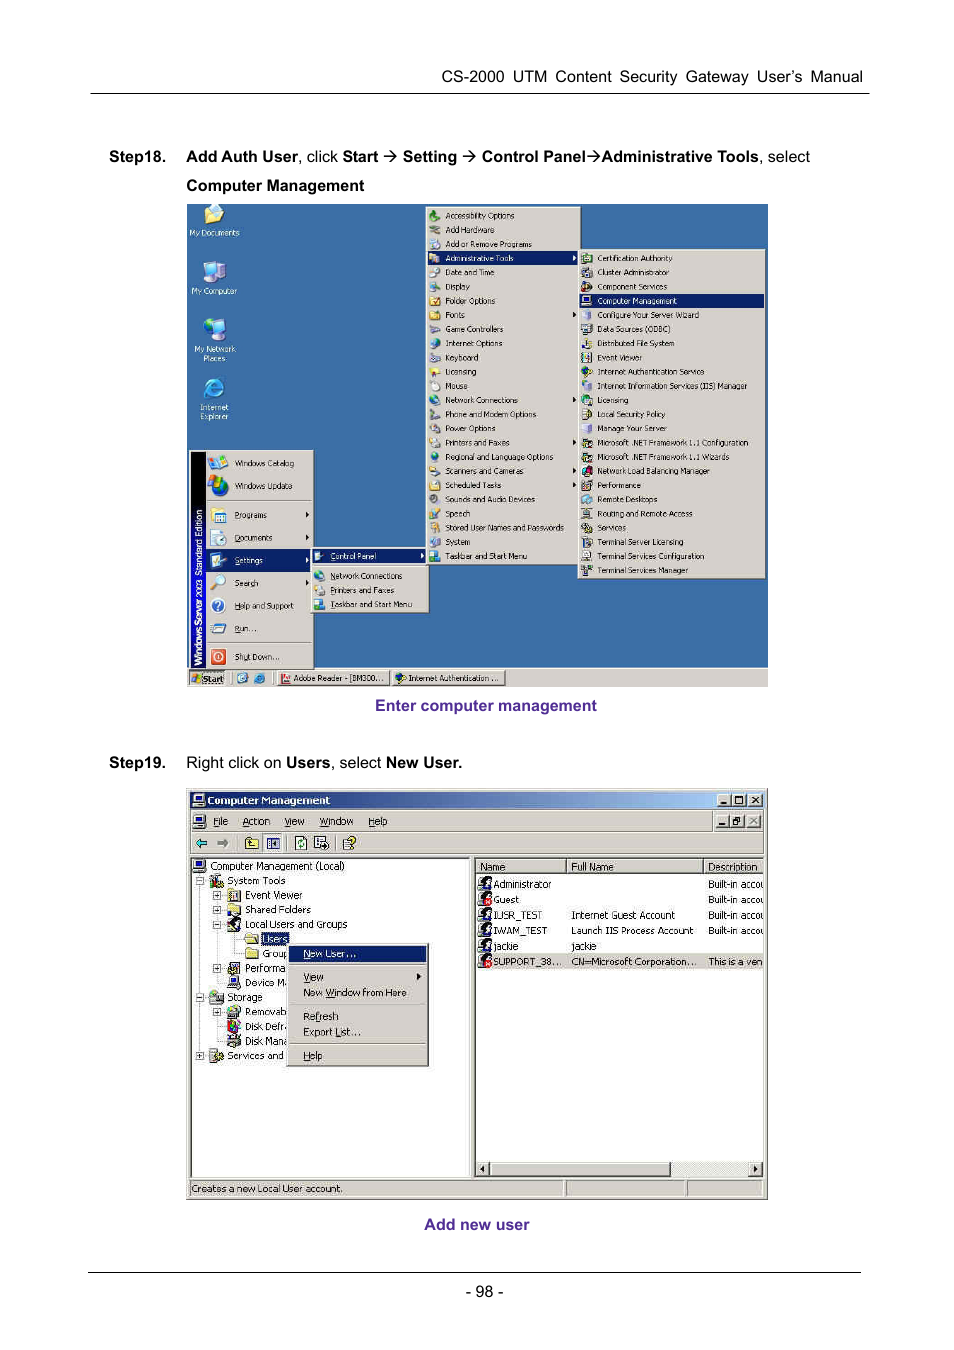Expand the Services and Applications node
Image resolution: width=954 pixels, height=1350 pixels.
(200, 1056)
